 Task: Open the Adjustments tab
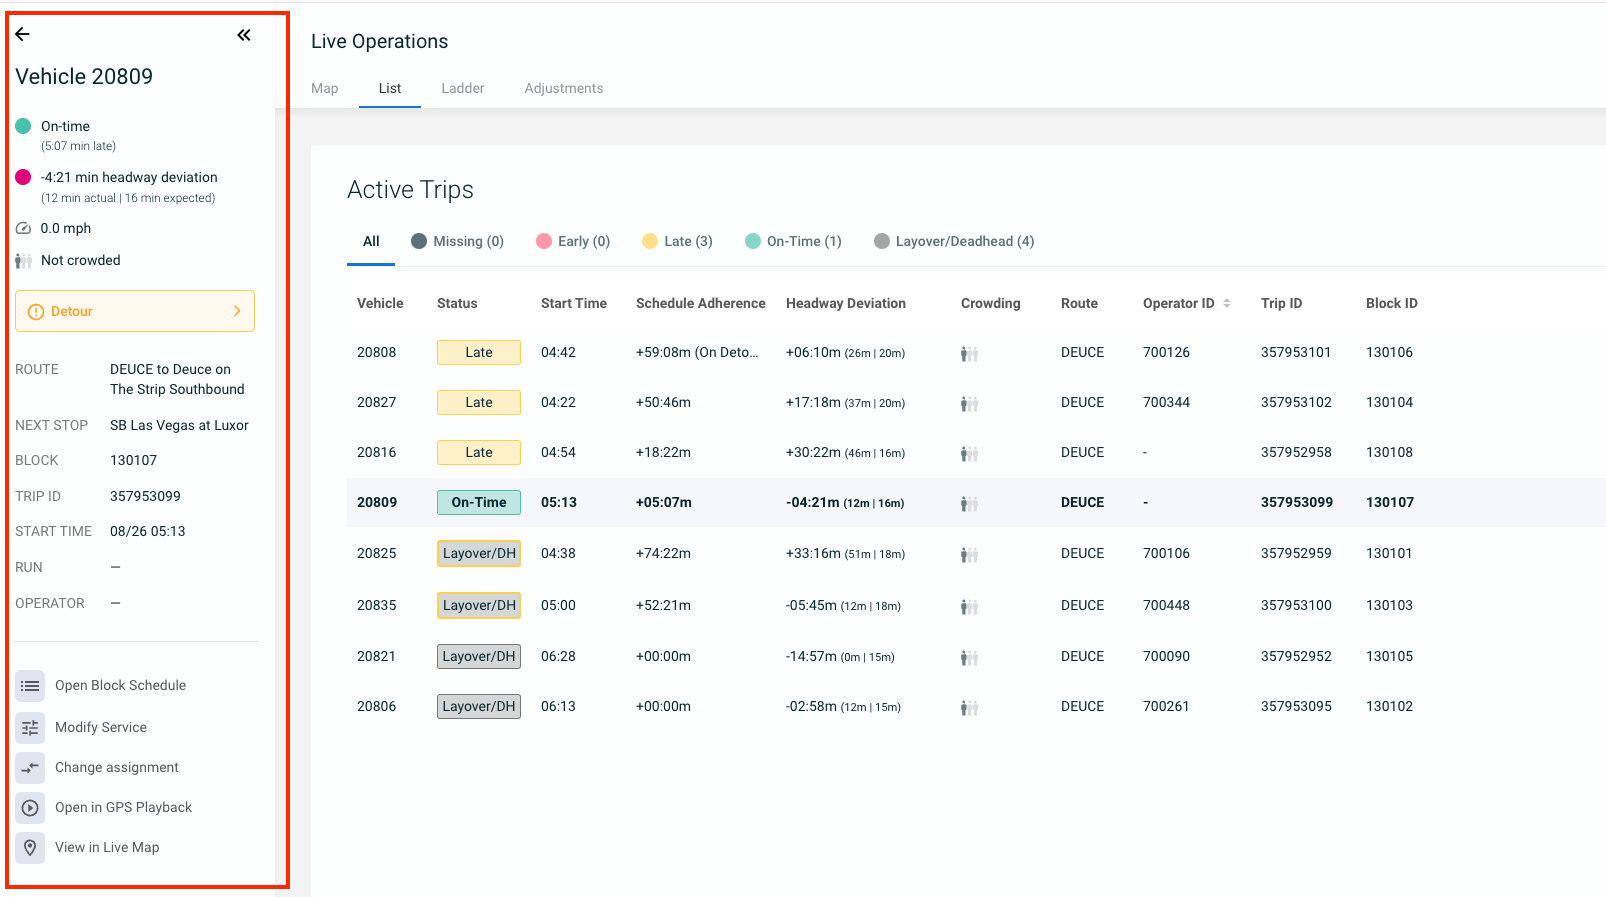point(563,88)
